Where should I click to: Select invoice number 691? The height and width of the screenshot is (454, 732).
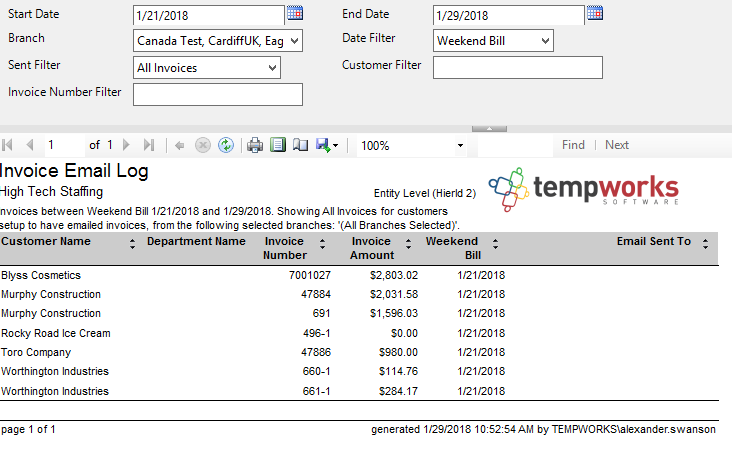click(321, 313)
